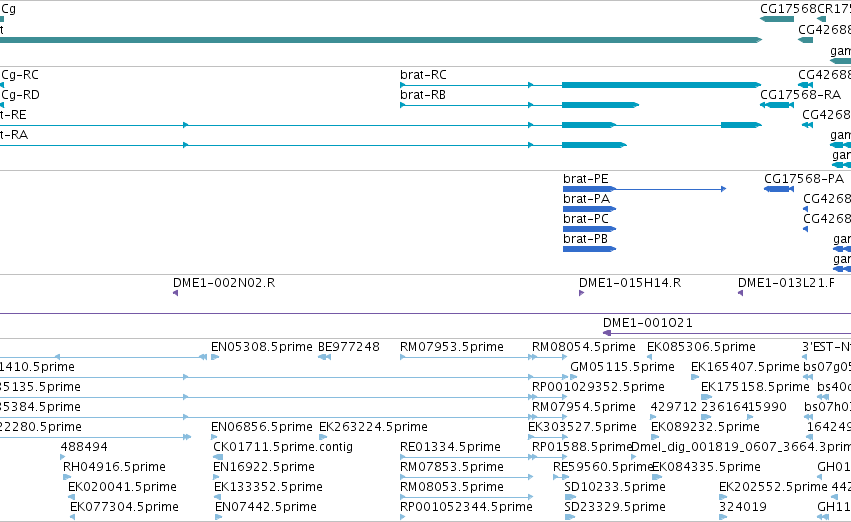851x522 pixels.
Task: Click the DME1-002N02.R clone end label
Action: click(x=224, y=283)
